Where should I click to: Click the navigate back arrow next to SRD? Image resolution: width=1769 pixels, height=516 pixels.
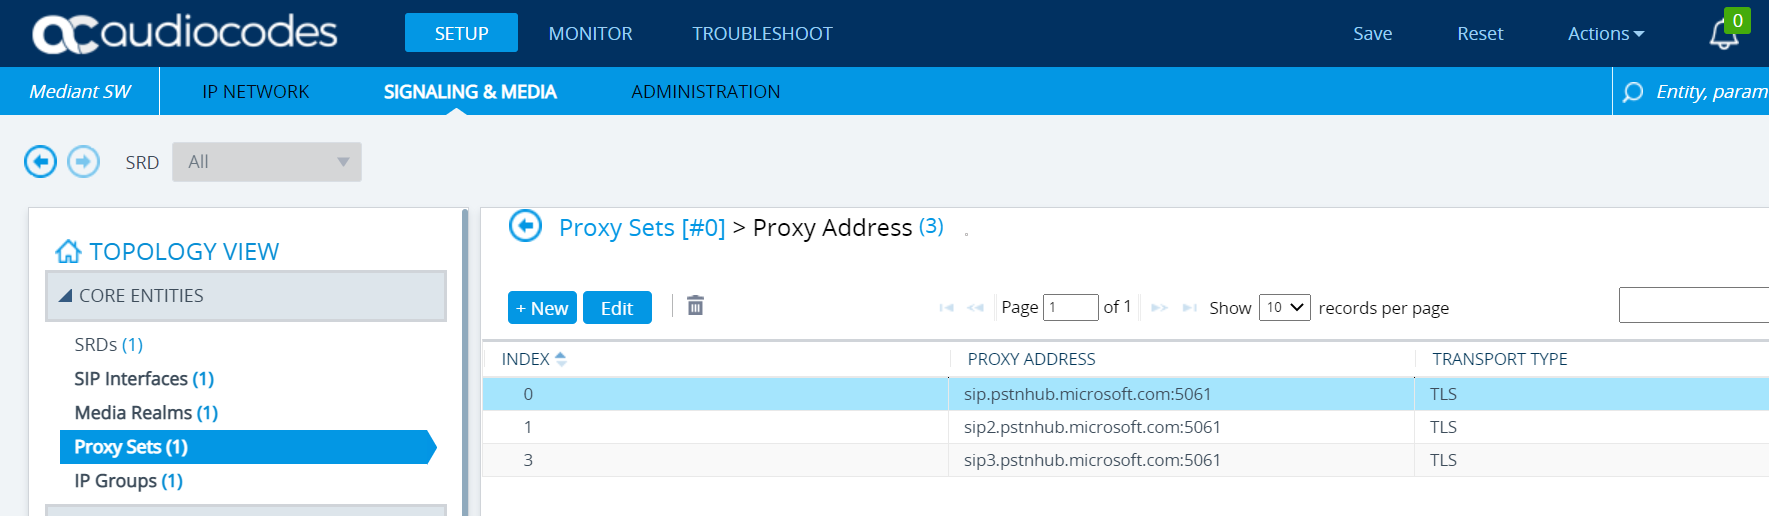point(40,161)
